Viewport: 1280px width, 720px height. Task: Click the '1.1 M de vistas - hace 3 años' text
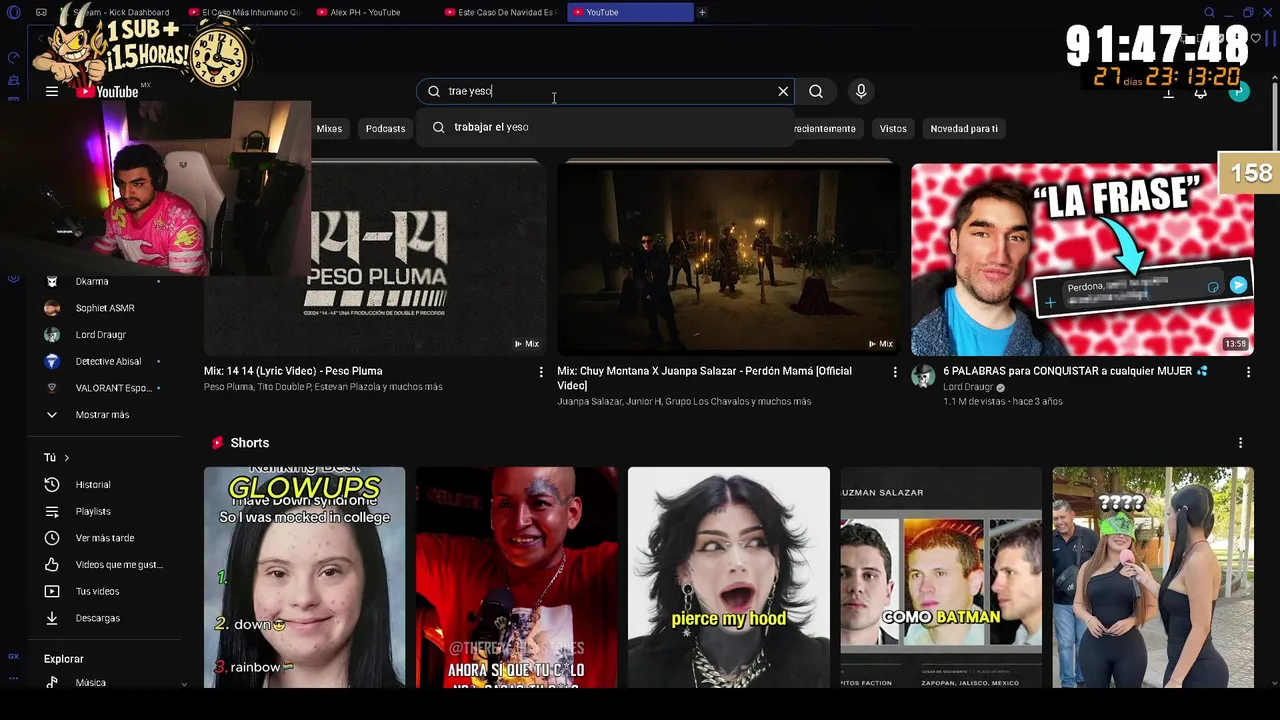click(x=1003, y=401)
